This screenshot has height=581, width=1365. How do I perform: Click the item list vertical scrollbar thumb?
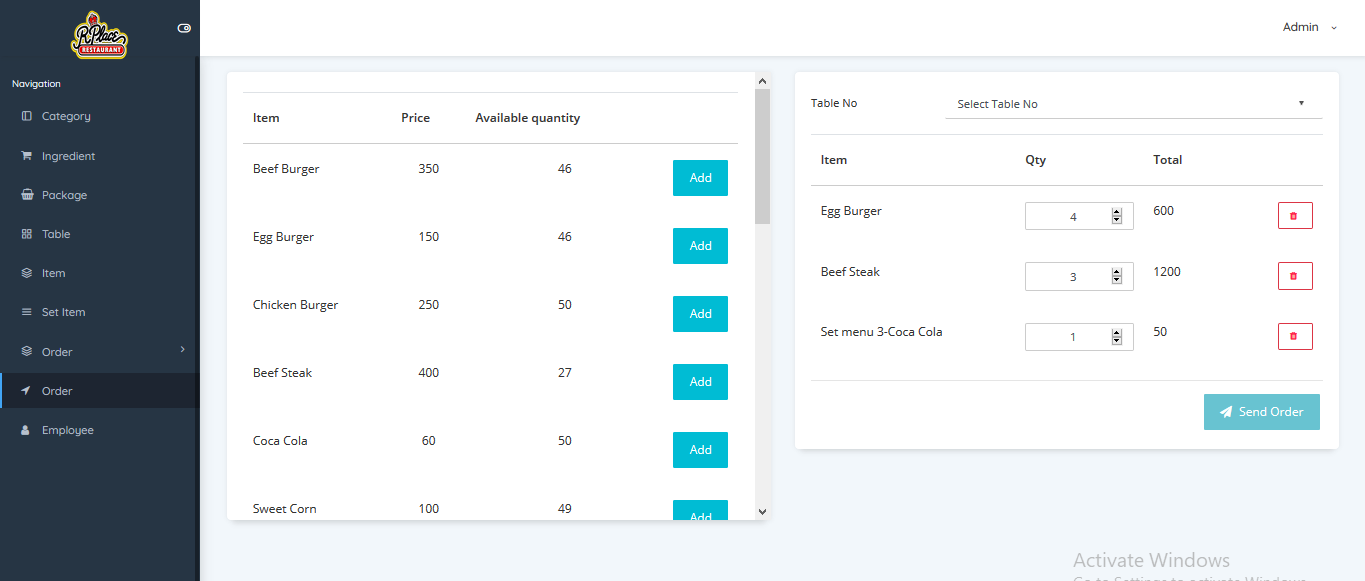(x=762, y=156)
